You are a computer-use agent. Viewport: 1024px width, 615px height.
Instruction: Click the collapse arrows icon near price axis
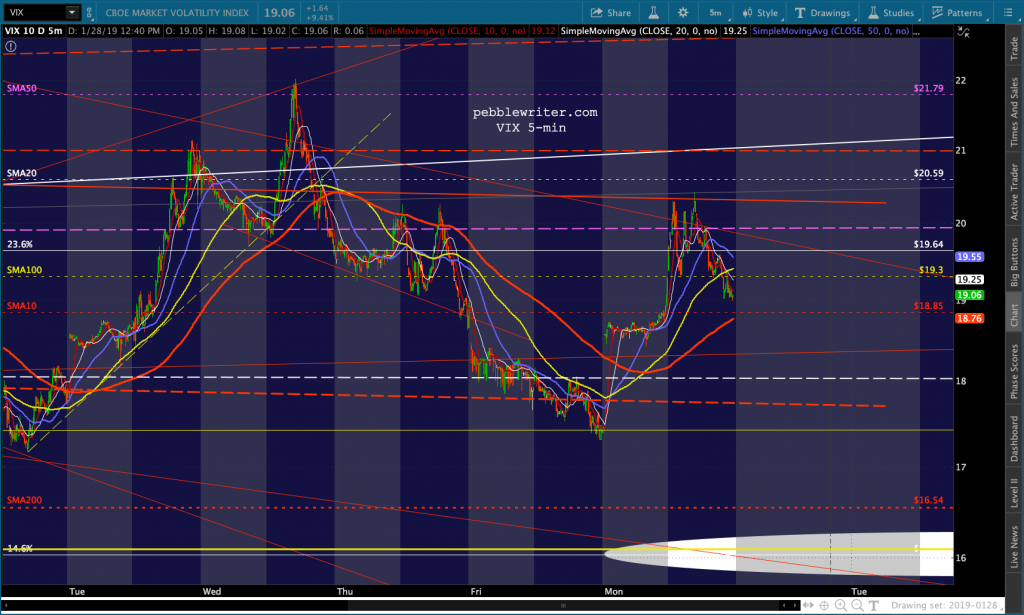[x=963, y=31]
